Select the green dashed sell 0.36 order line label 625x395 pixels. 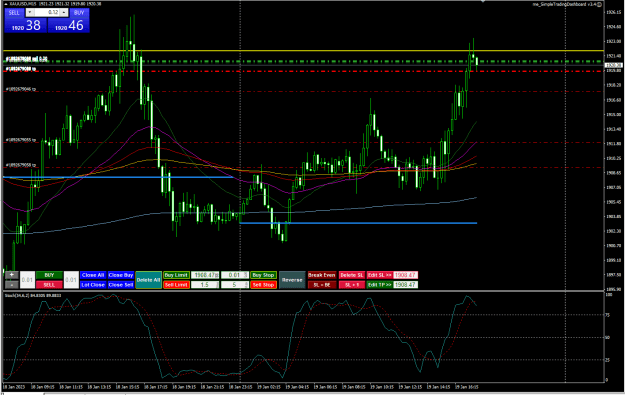click(x=26, y=59)
